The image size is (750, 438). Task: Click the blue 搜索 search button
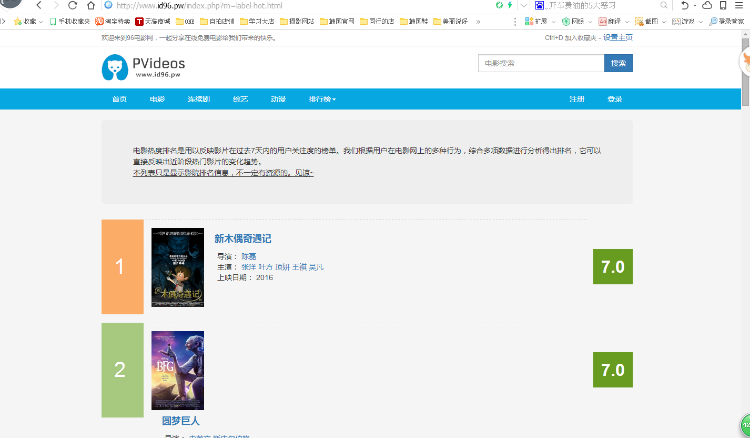click(618, 63)
